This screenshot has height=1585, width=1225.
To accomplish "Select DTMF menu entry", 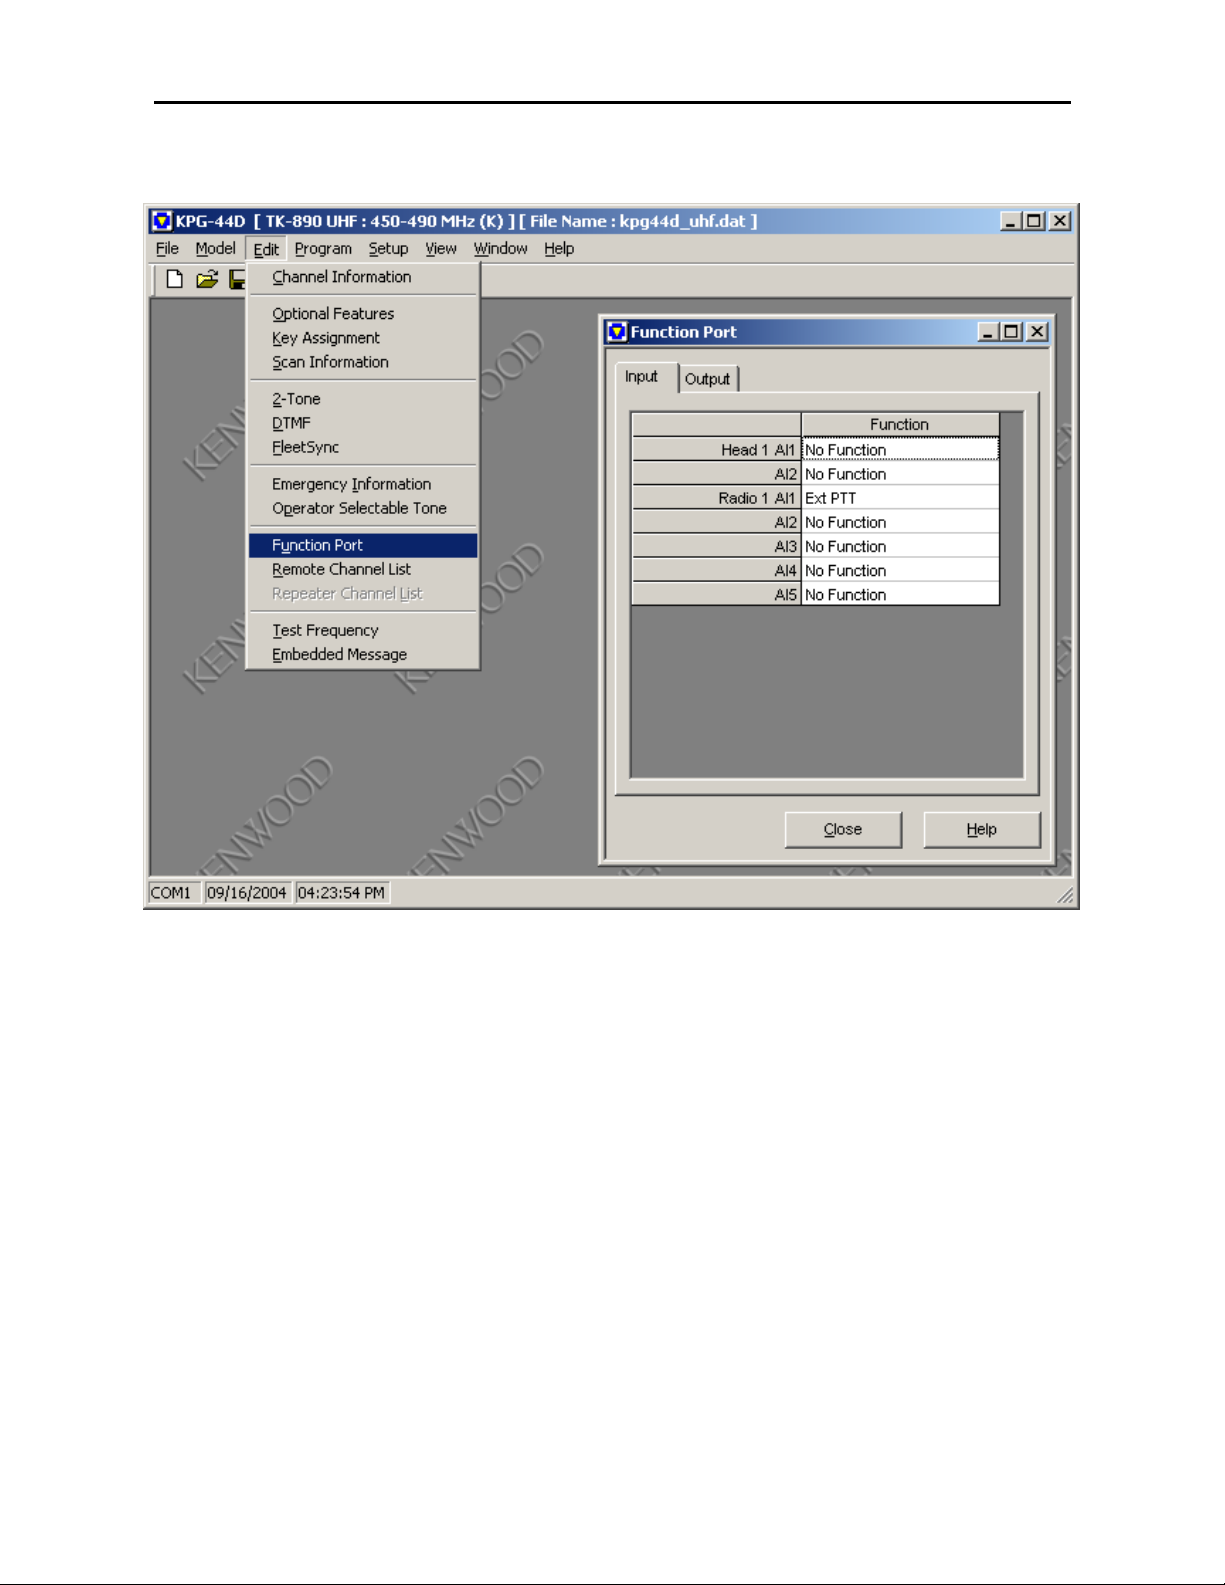I will (363, 423).
